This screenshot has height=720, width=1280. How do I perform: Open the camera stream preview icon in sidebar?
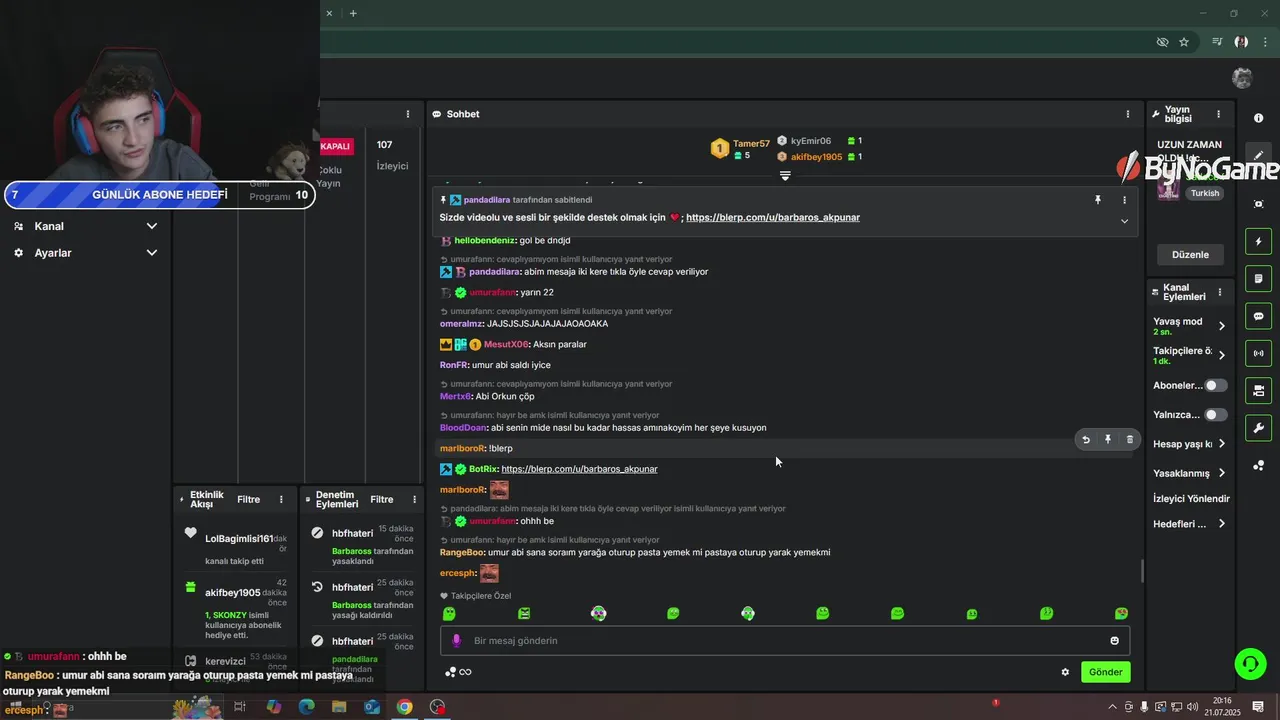coord(1258,390)
